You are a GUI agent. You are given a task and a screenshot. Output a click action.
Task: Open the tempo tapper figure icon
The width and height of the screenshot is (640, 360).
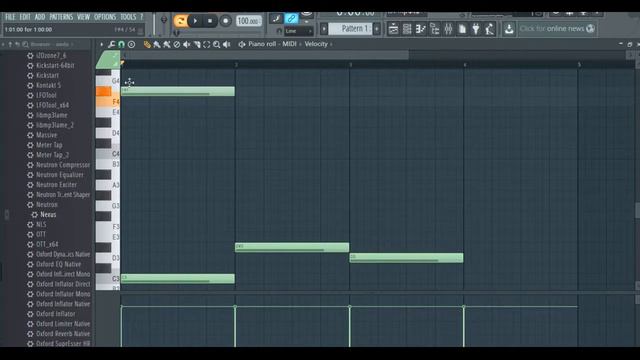(x=490, y=29)
